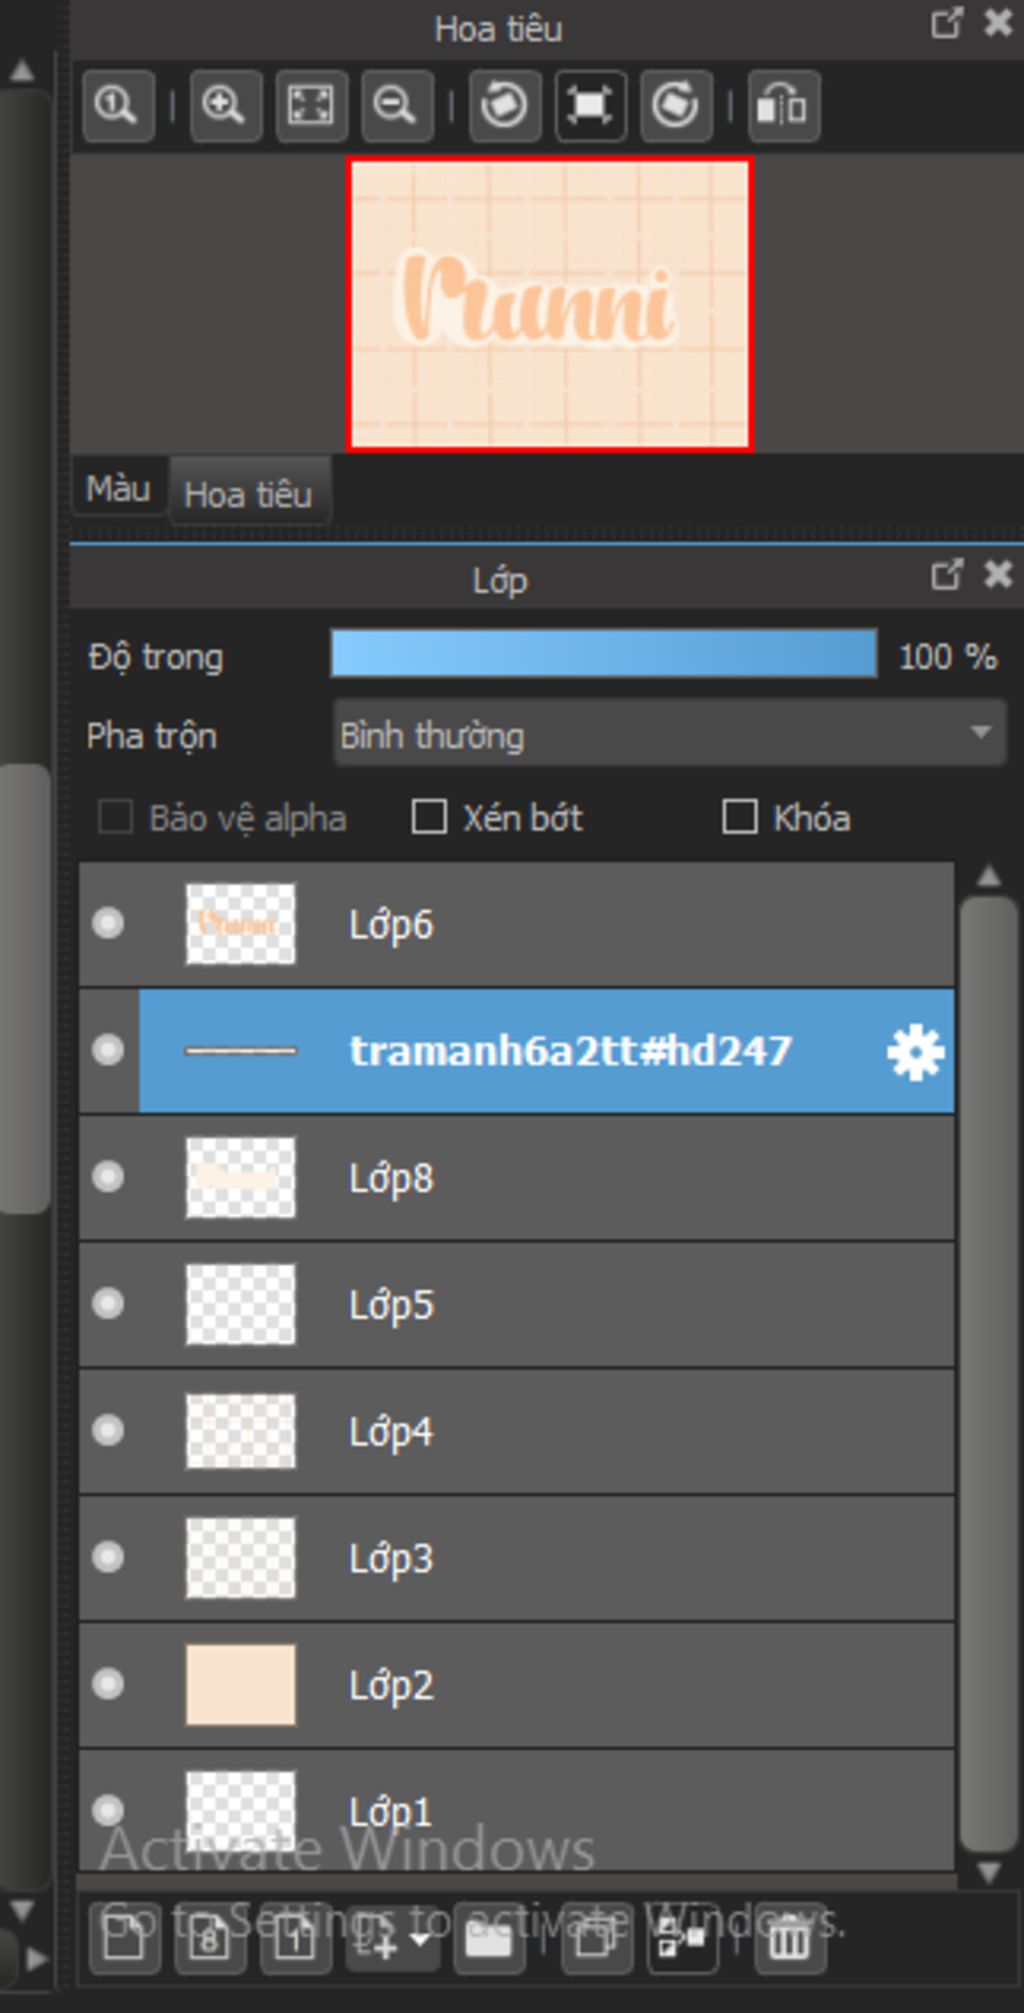Click the zoom out magnifier icon
This screenshot has height=2013, width=1024.
pyautogui.click(x=396, y=105)
